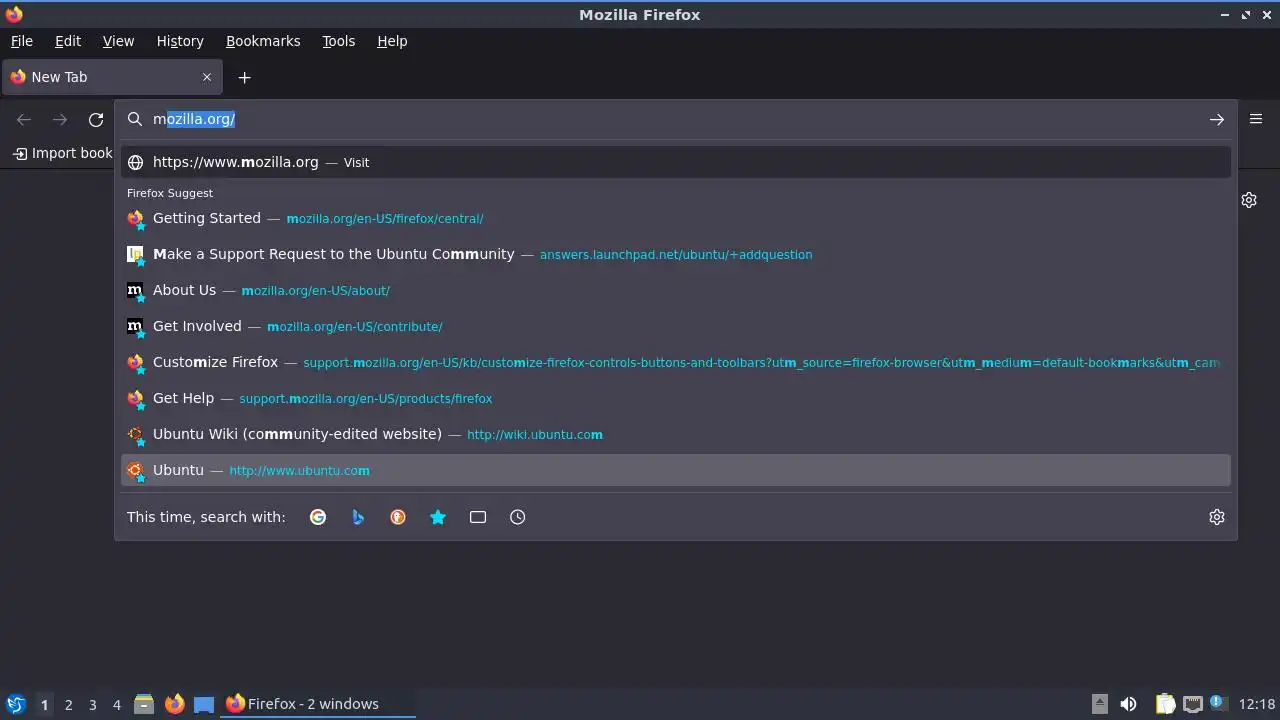The width and height of the screenshot is (1280, 720).
Task: Select Firefox - 2 windows taskbar entry
Action: pos(319,704)
